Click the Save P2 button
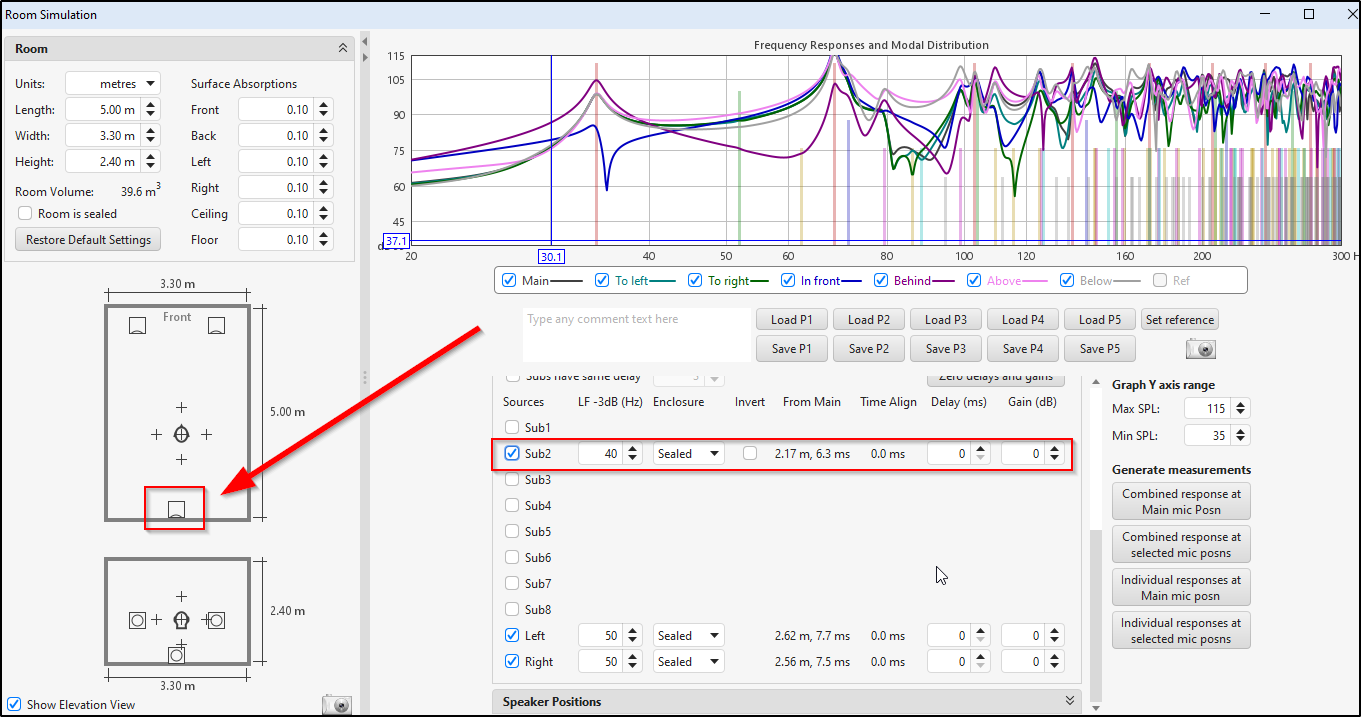The height and width of the screenshot is (717, 1361). click(868, 349)
